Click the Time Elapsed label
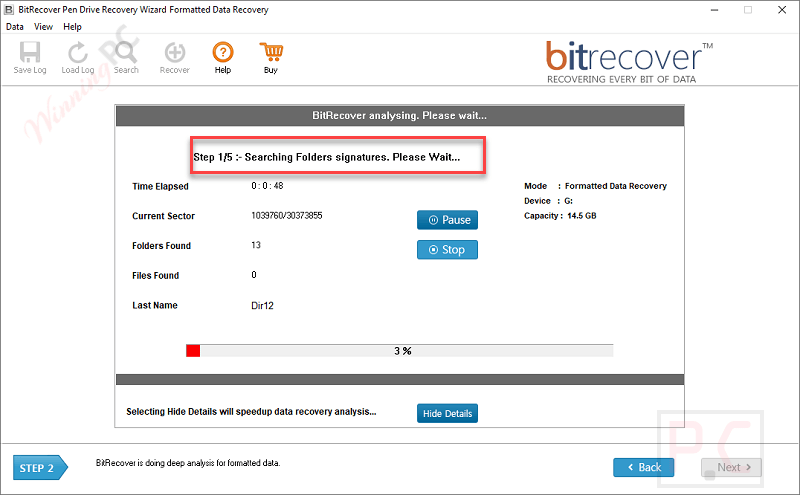Screen dimensions: 800x495 160,186
